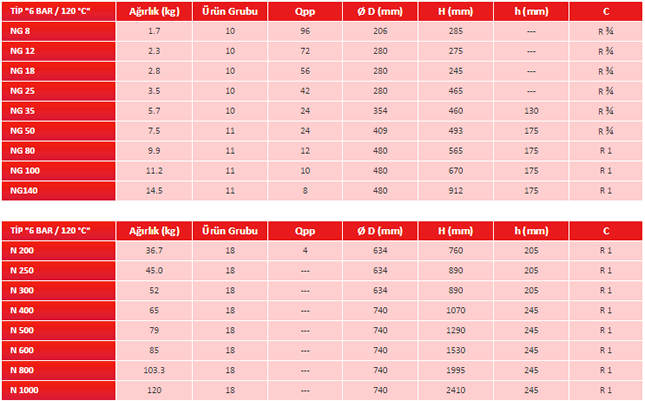Select the 103.3 weight cell for N 800
This screenshot has width=645, height=401.
154,370
